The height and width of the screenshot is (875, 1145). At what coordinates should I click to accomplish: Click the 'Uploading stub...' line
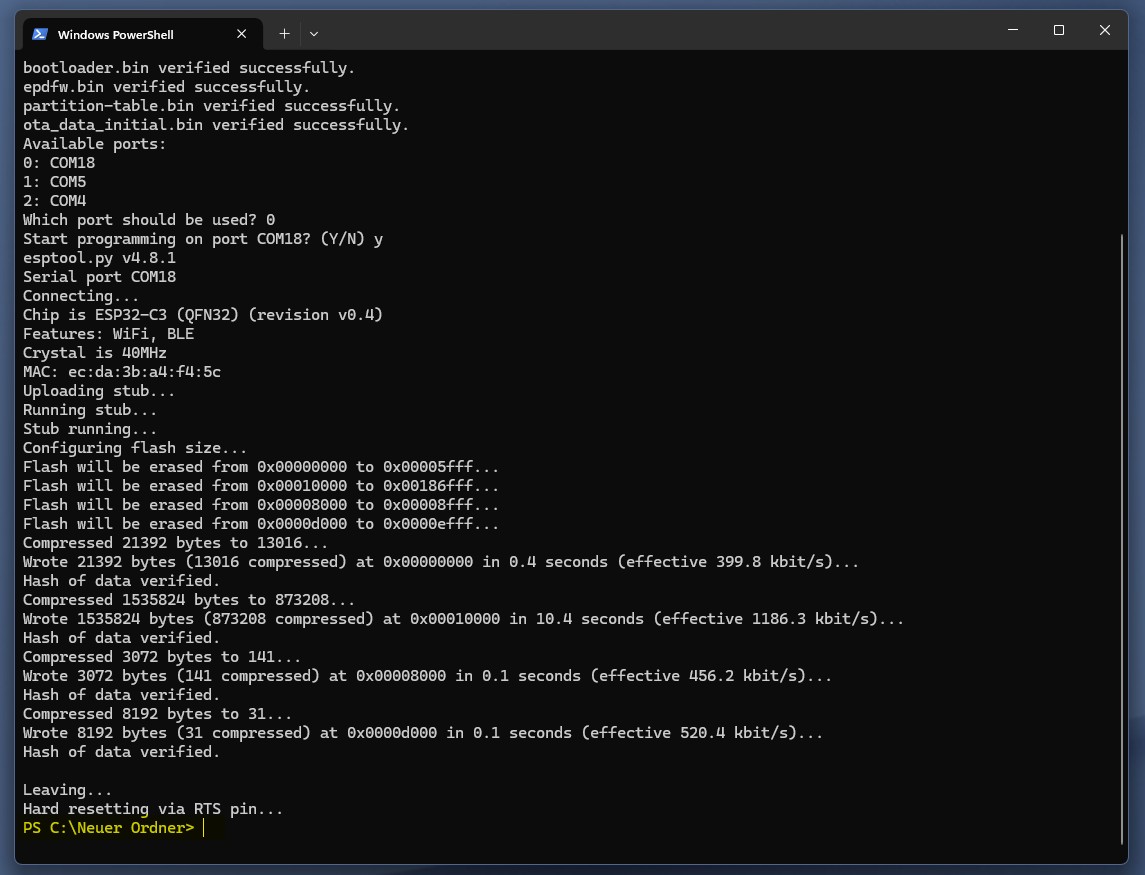click(99, 391)
